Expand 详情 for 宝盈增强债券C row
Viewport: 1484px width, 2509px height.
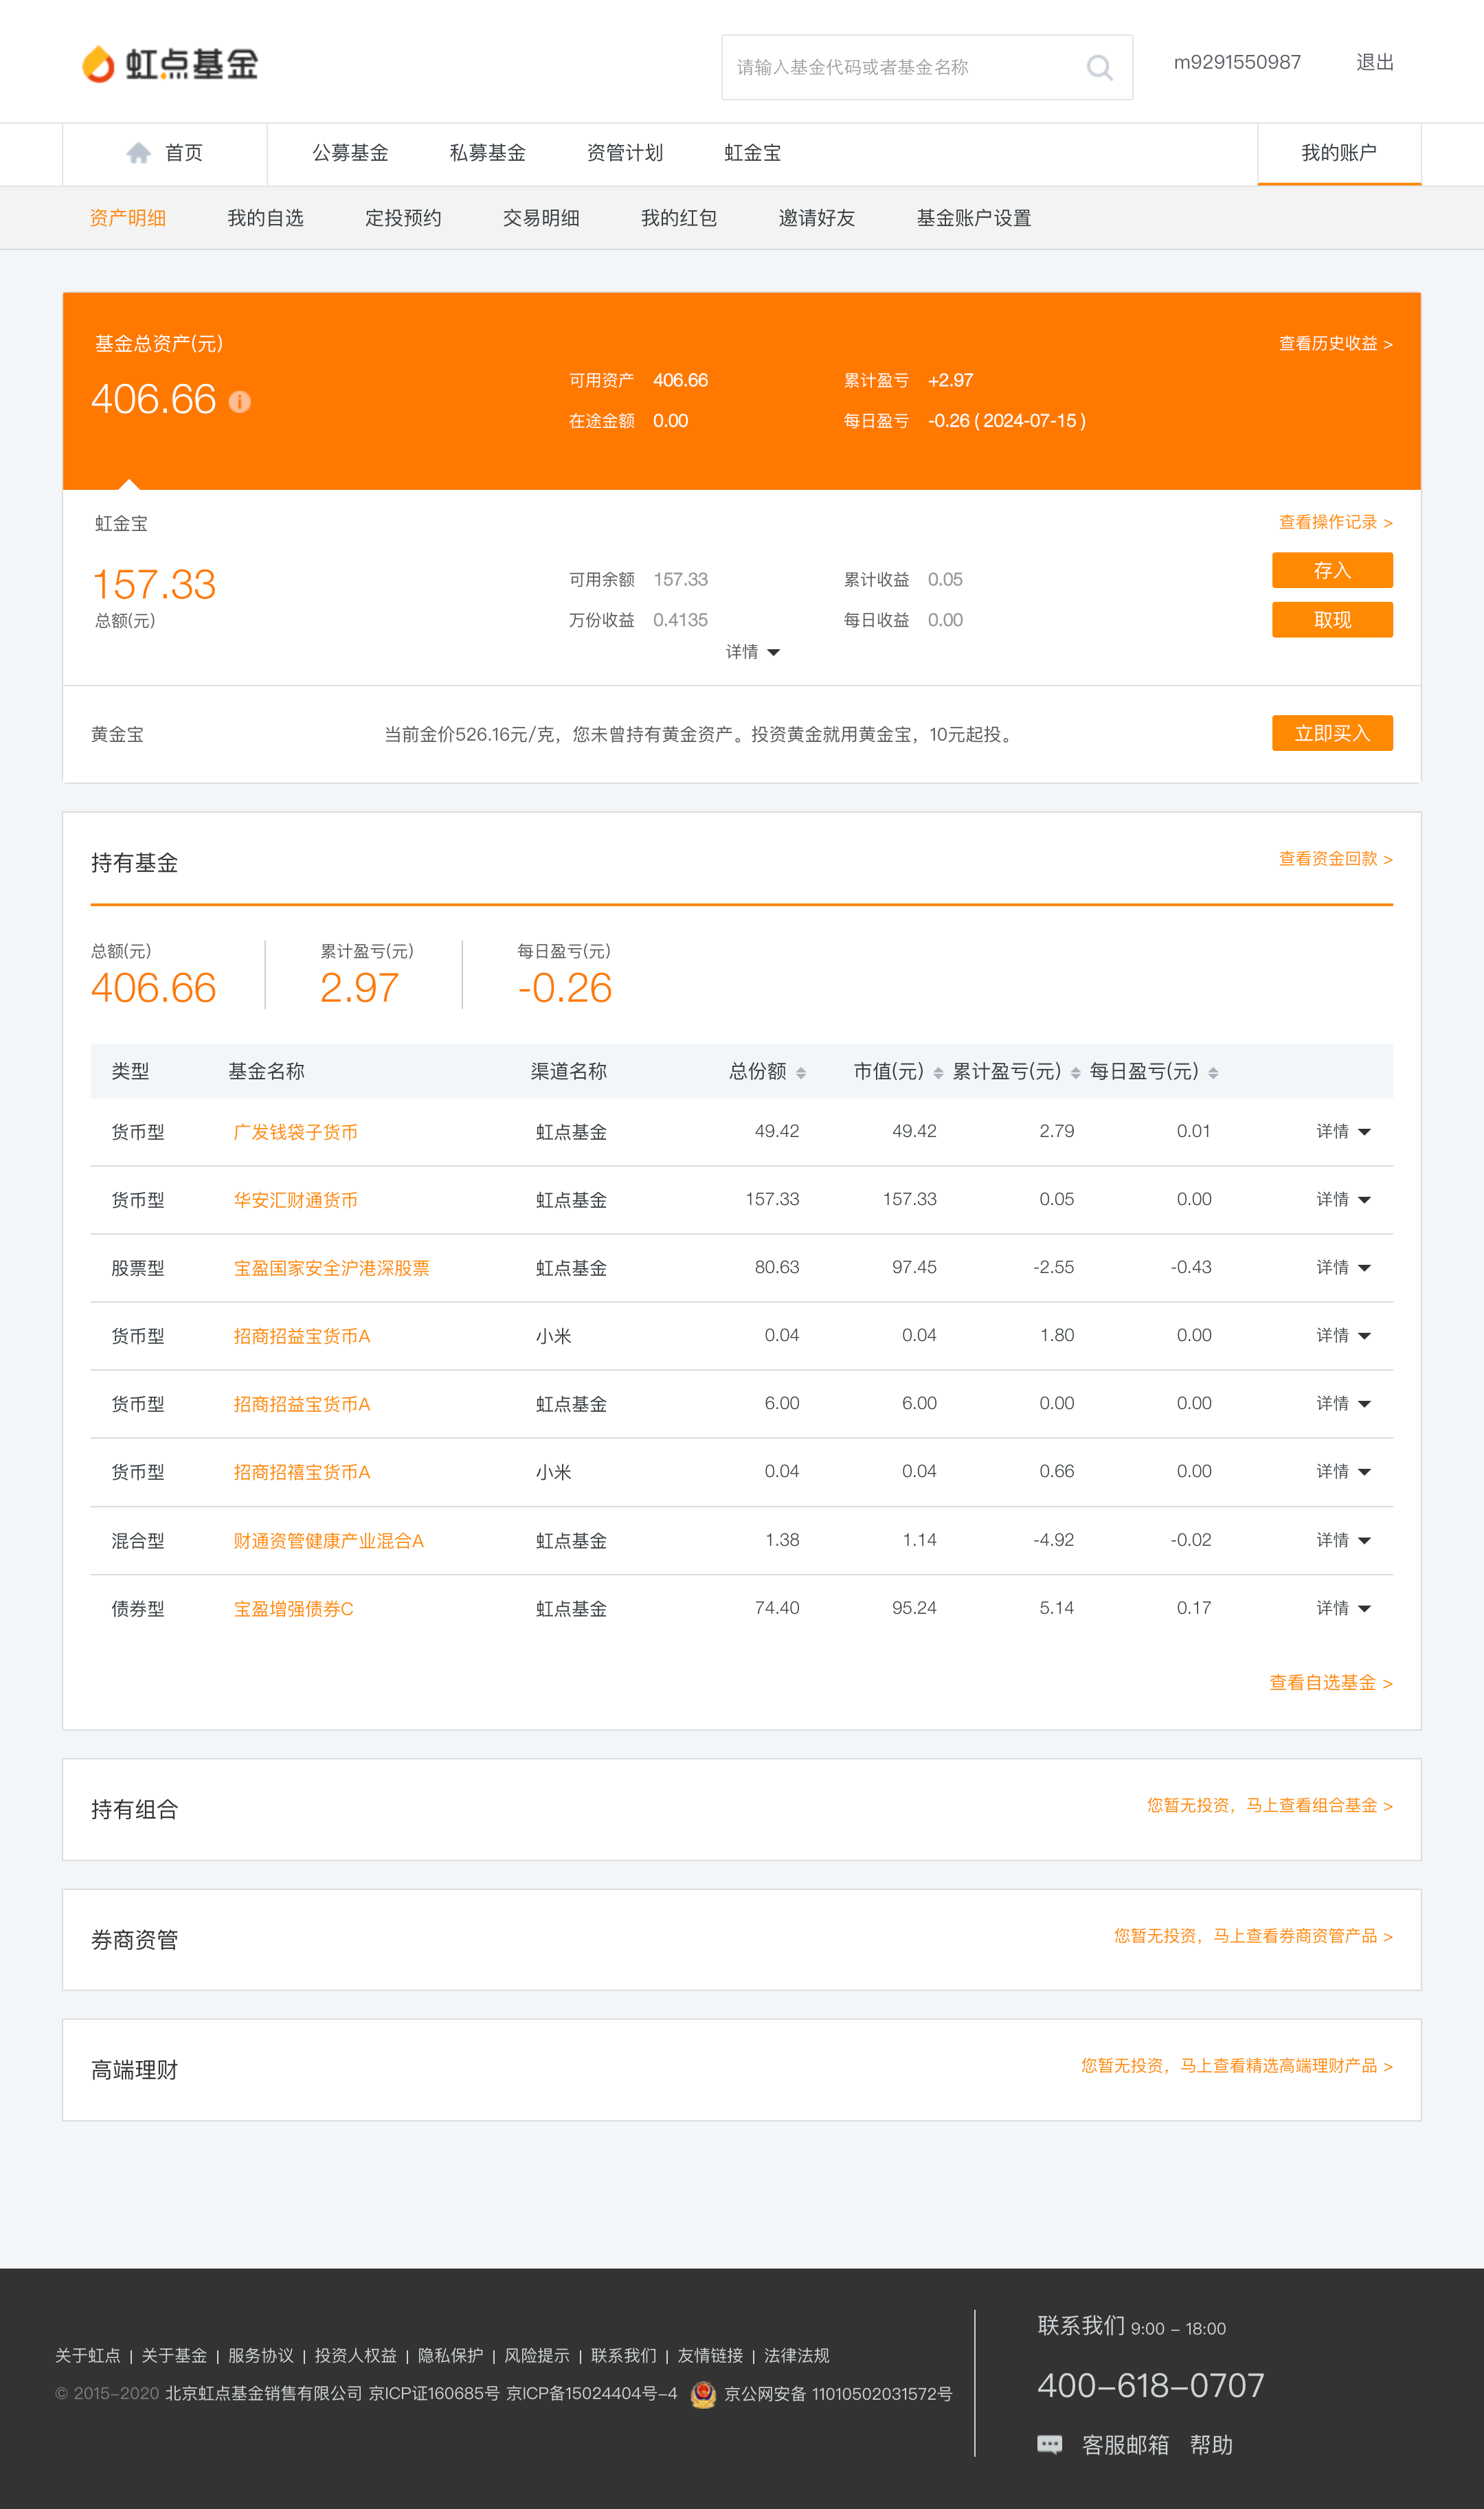pos(1343,1608)
